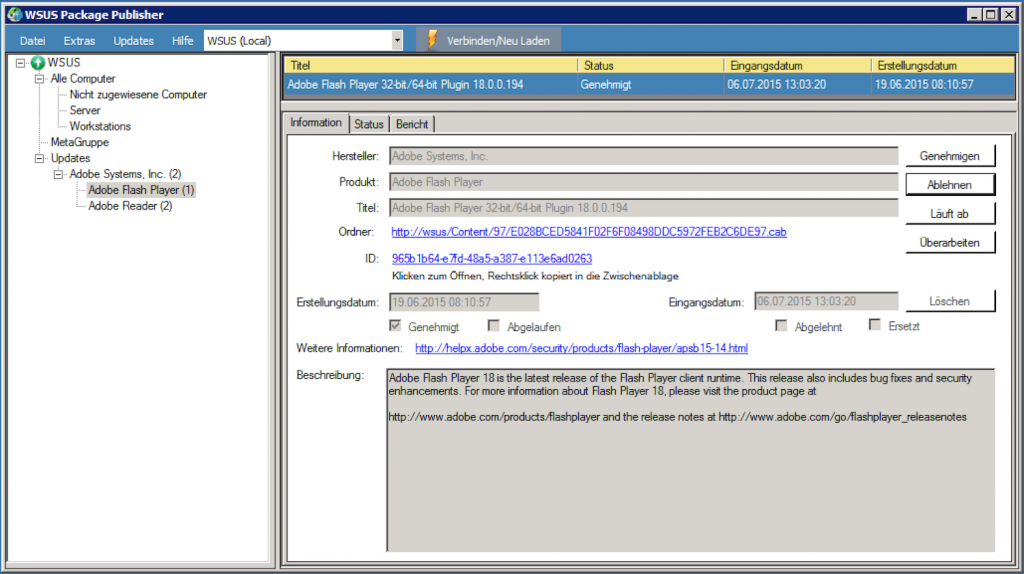The height and width of the screenshot is (574, 1024).
Task: Switch to the Status tab
Action: (369, 124)
